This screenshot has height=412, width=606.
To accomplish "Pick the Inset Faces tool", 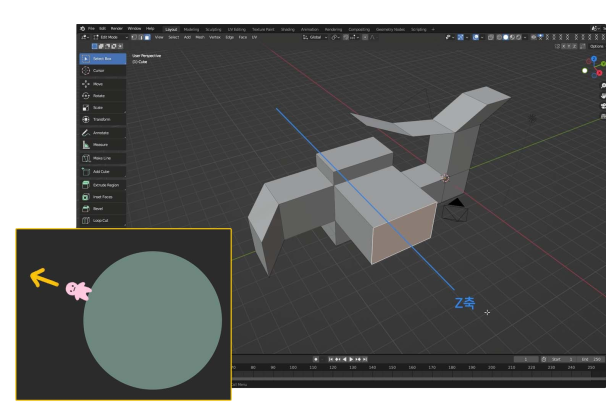I will pyautogui.click(x=102, y=196).
